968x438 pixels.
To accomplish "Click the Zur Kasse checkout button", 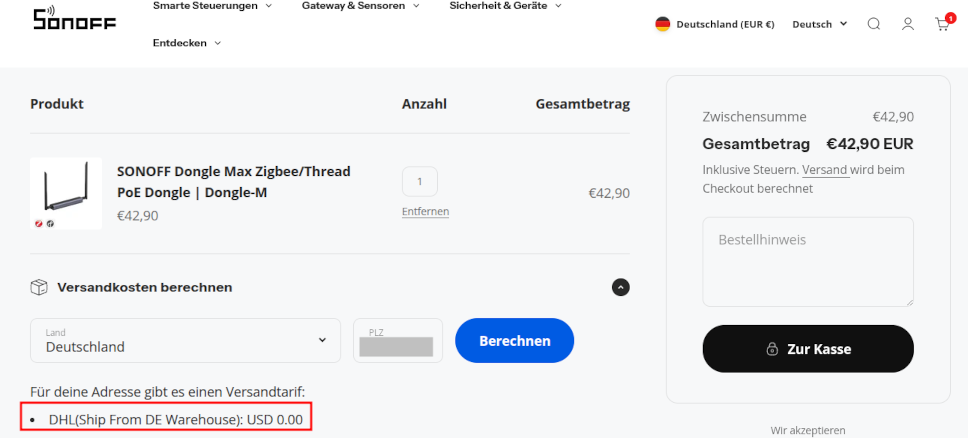I will [808, 349].
